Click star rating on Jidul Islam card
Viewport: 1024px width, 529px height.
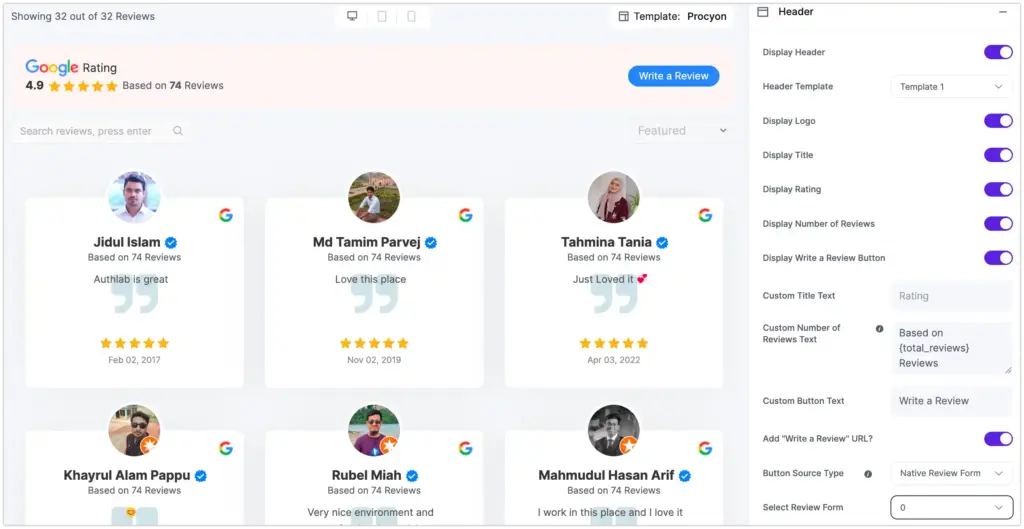pos(135,343)
